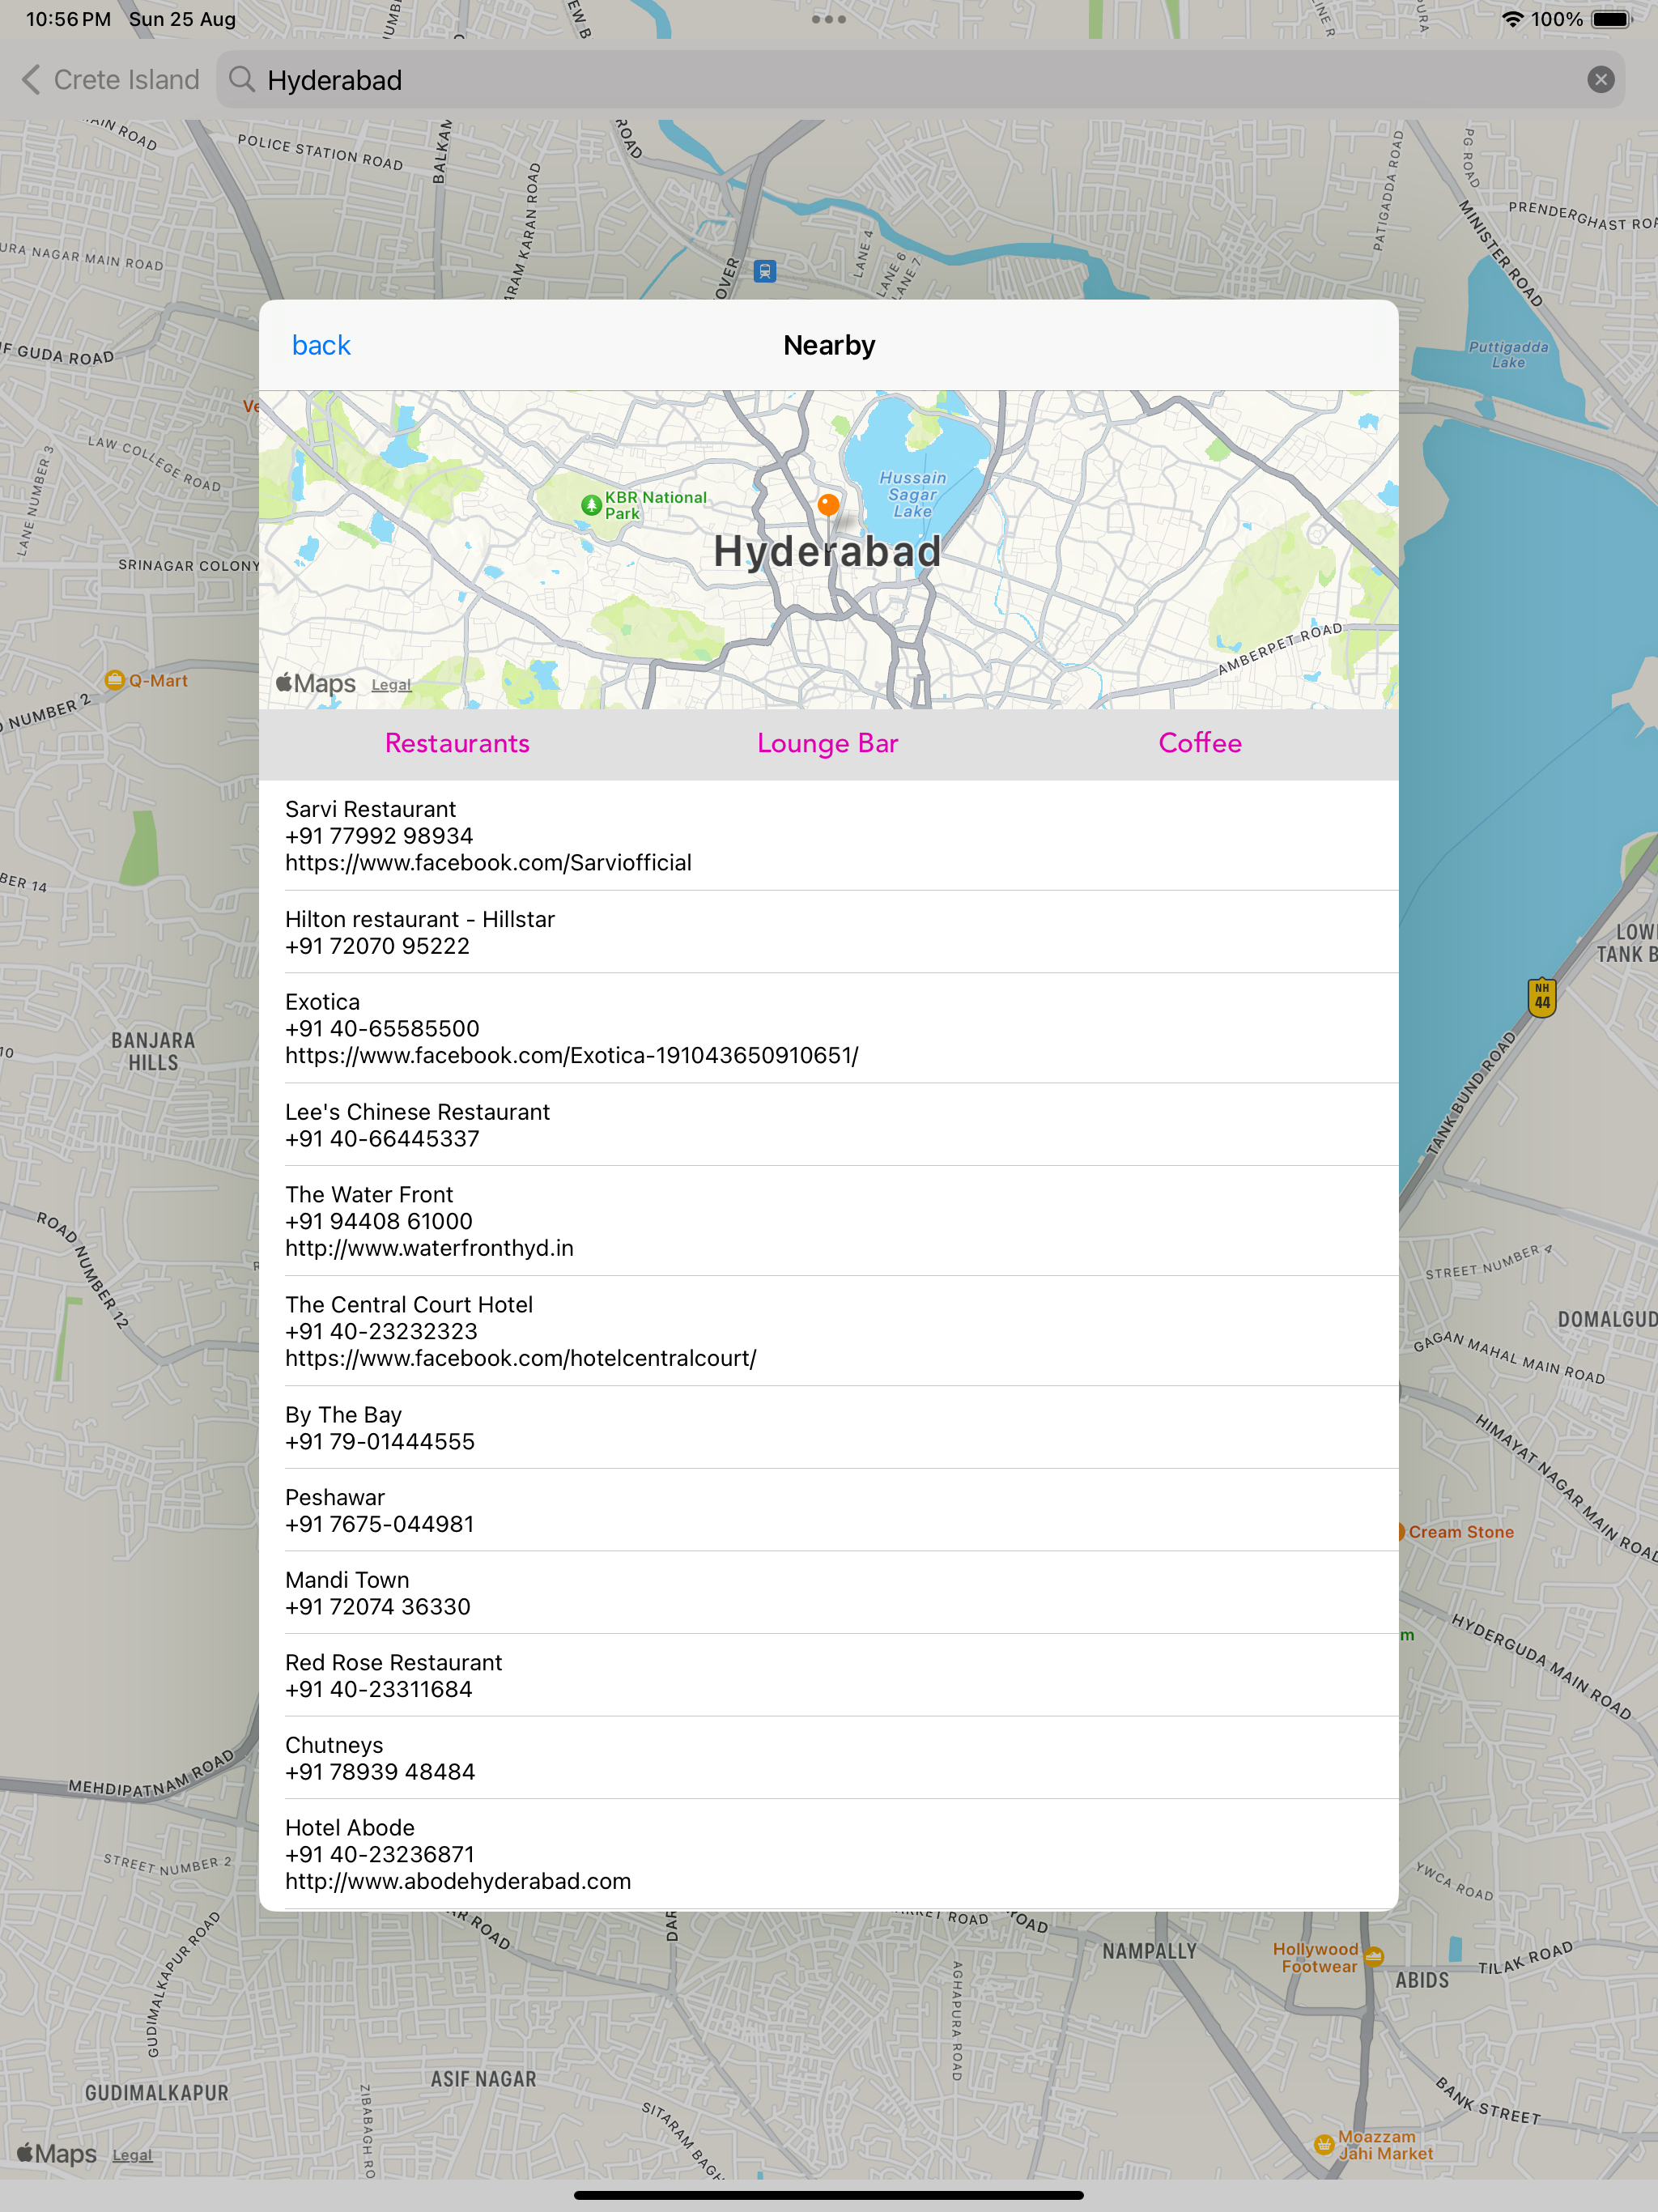Tap phone number +91 79-01444555

point(380,1442)
